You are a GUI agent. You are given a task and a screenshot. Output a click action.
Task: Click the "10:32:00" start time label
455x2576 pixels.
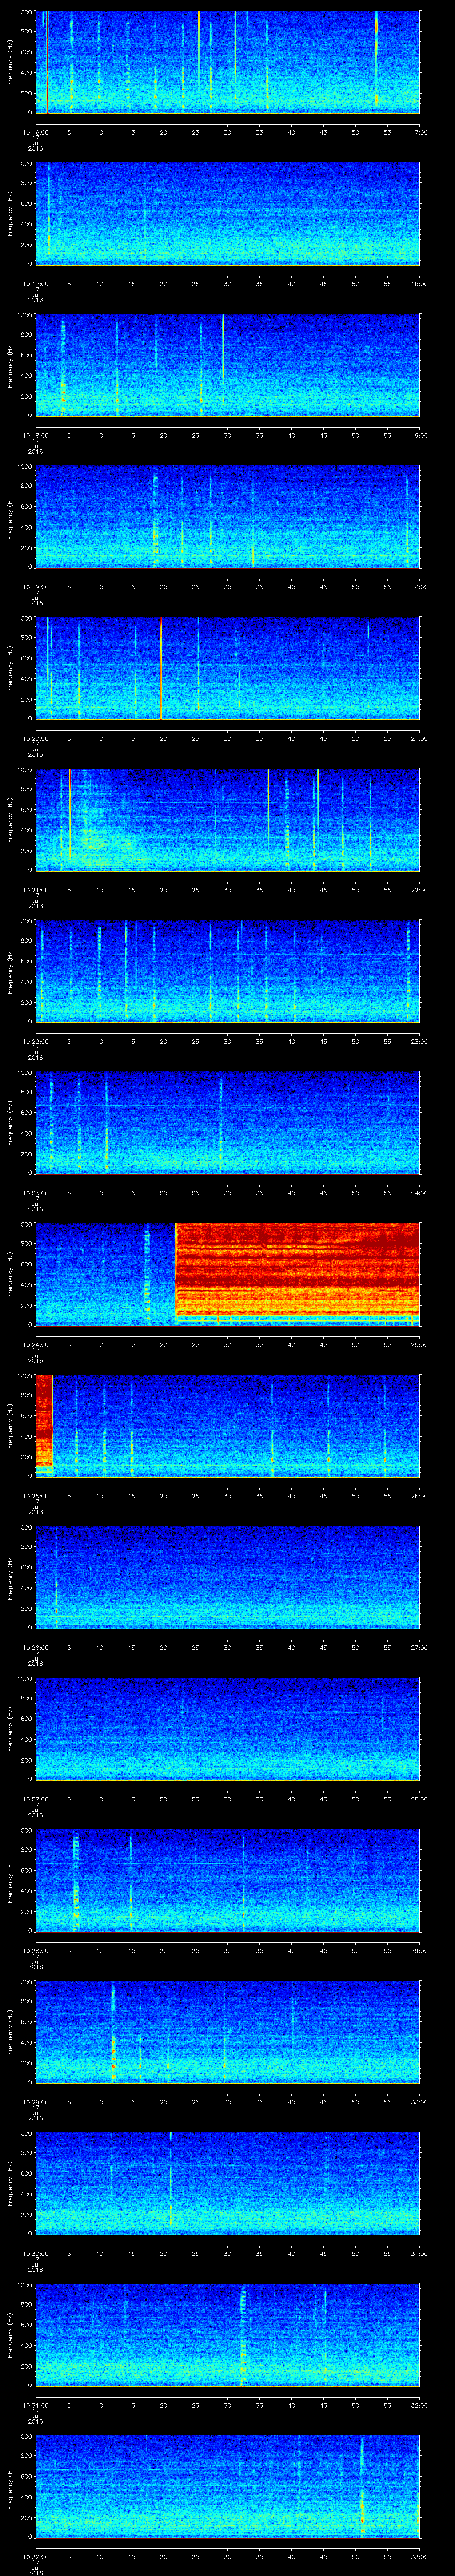36,2556
